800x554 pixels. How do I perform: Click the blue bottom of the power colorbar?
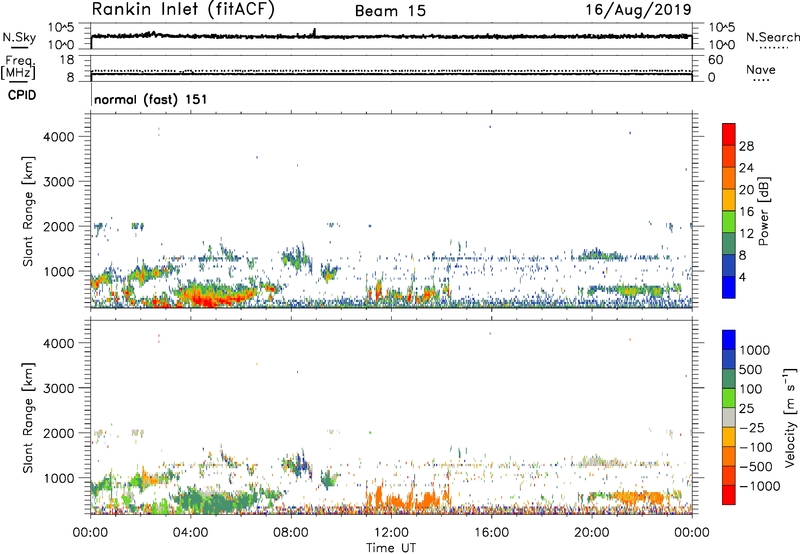729,288
